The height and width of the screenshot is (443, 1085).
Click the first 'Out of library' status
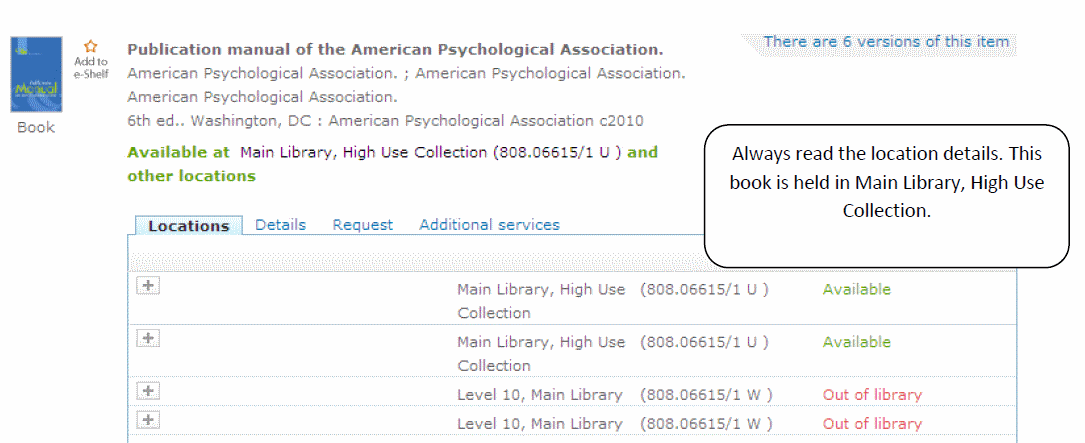872,395
